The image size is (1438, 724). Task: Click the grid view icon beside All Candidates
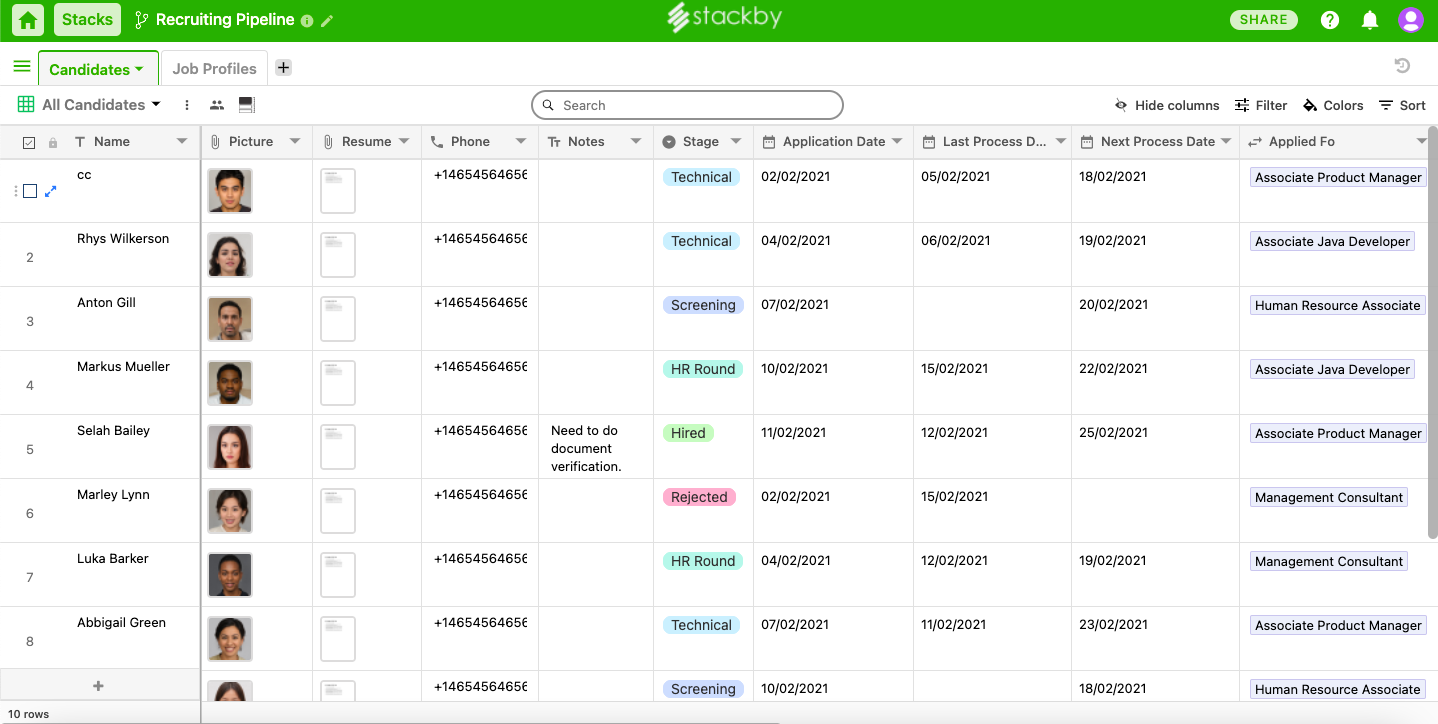(26, 105)
